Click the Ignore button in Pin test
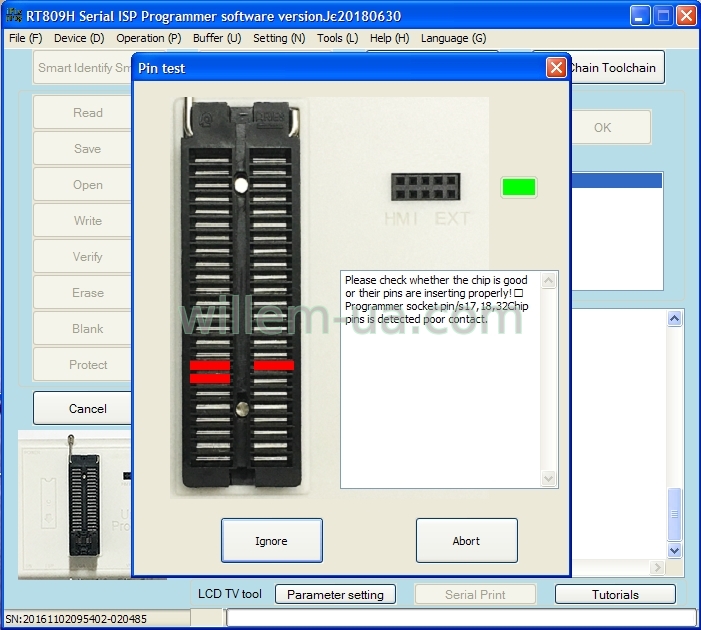This screenshot has width=701, height=630. click(x=272, y=541)
